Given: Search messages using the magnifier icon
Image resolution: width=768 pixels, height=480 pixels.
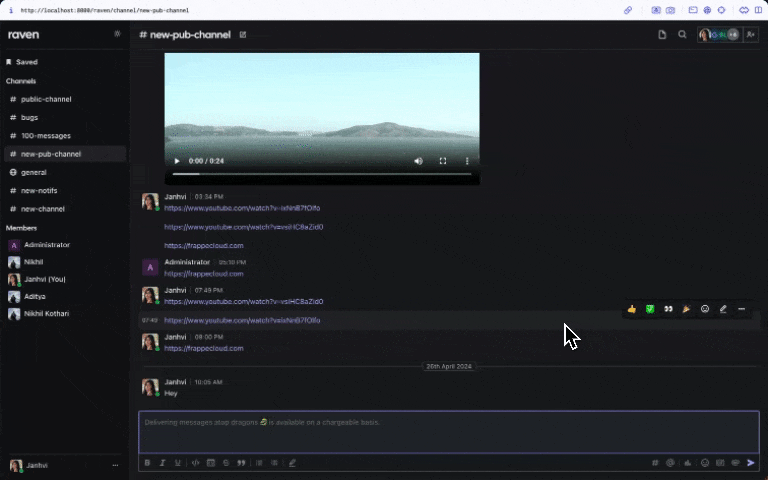Looking at the screenshot, I should [682, 35].
